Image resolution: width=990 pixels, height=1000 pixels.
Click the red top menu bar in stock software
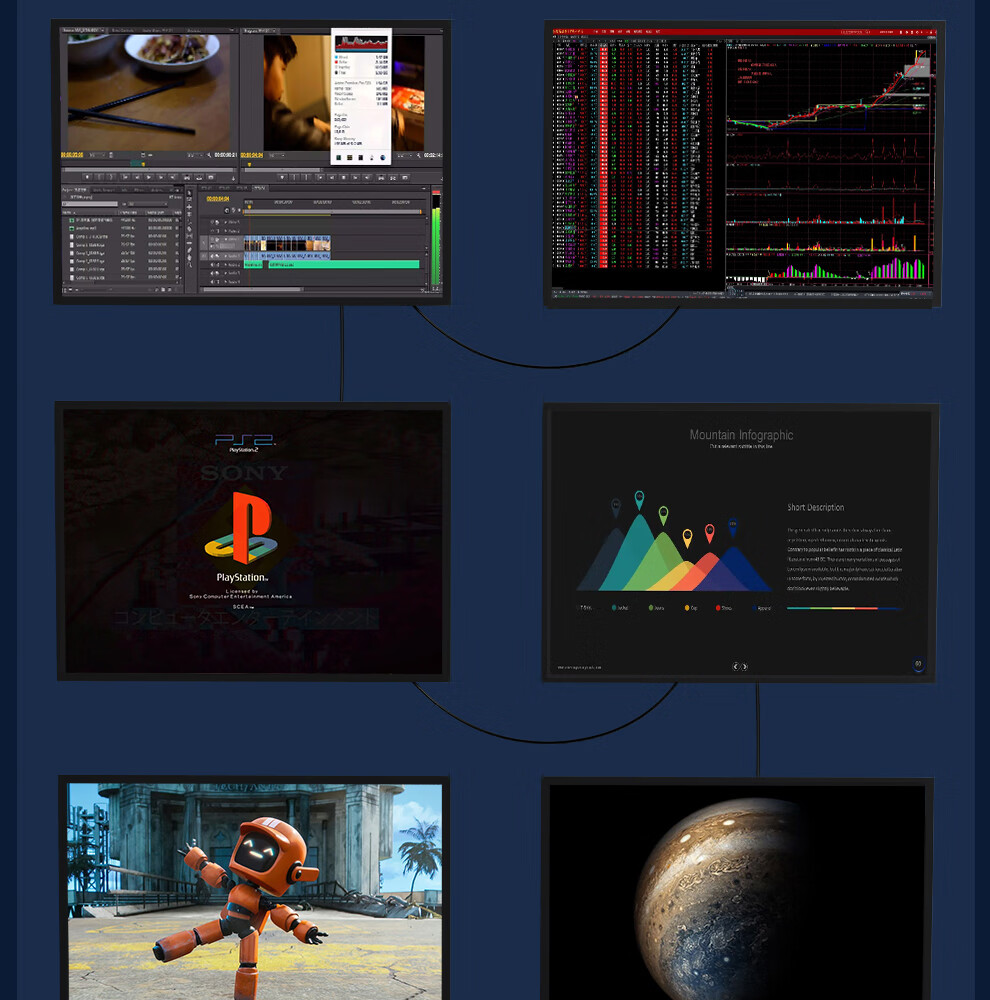744,31
